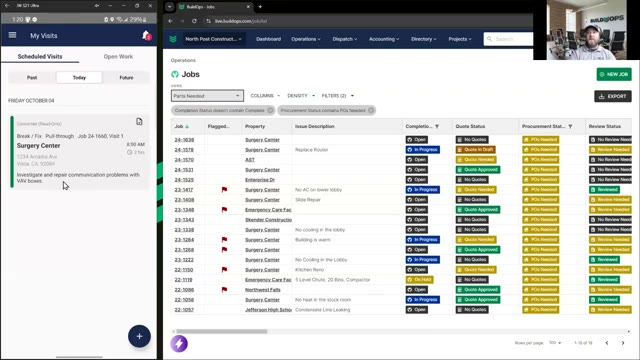Go back in the browser
This screenshot has width=640, height=360.
[x=171, y=21]
